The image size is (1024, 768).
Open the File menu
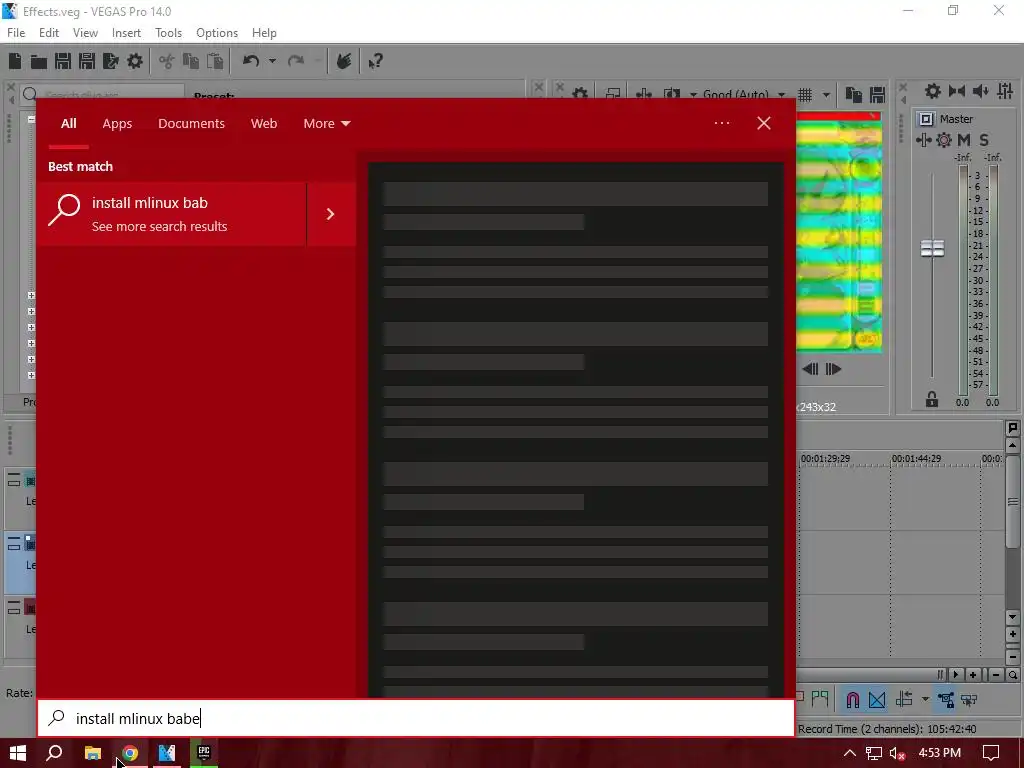(16, 33)
